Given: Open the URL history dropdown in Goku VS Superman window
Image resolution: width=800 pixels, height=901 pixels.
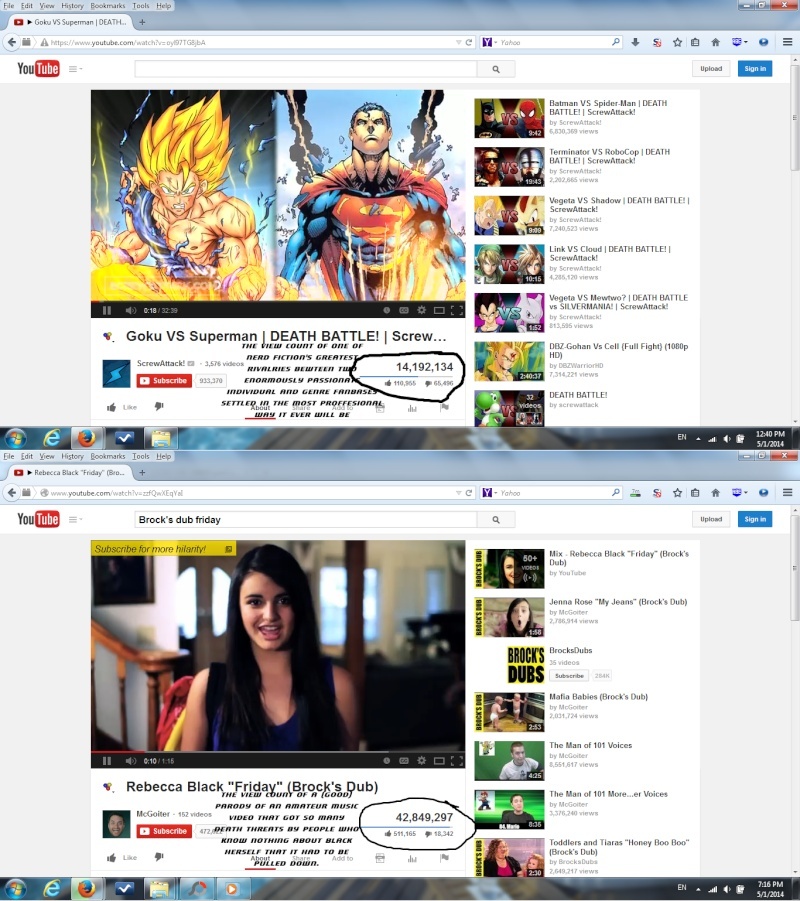Looking at the screenshot, I should pos(459,43).
